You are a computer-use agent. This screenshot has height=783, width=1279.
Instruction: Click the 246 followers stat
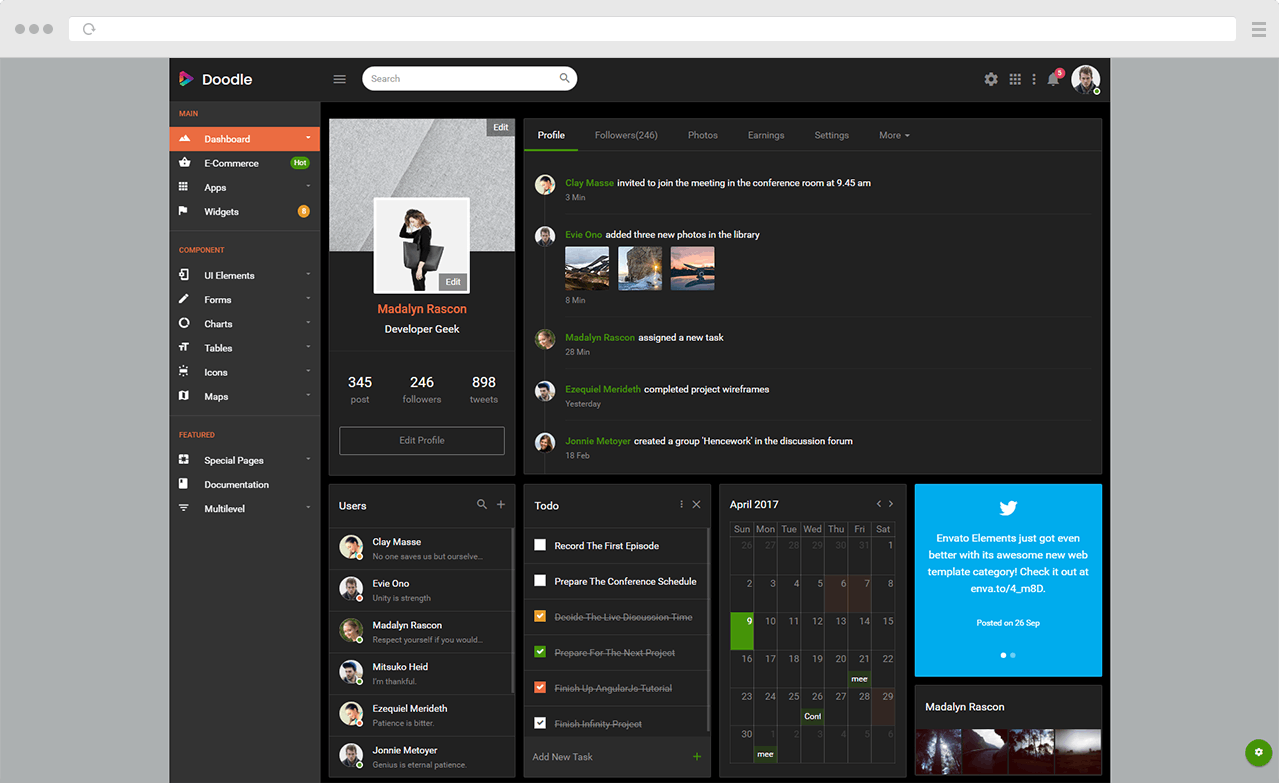coord(422,389)
